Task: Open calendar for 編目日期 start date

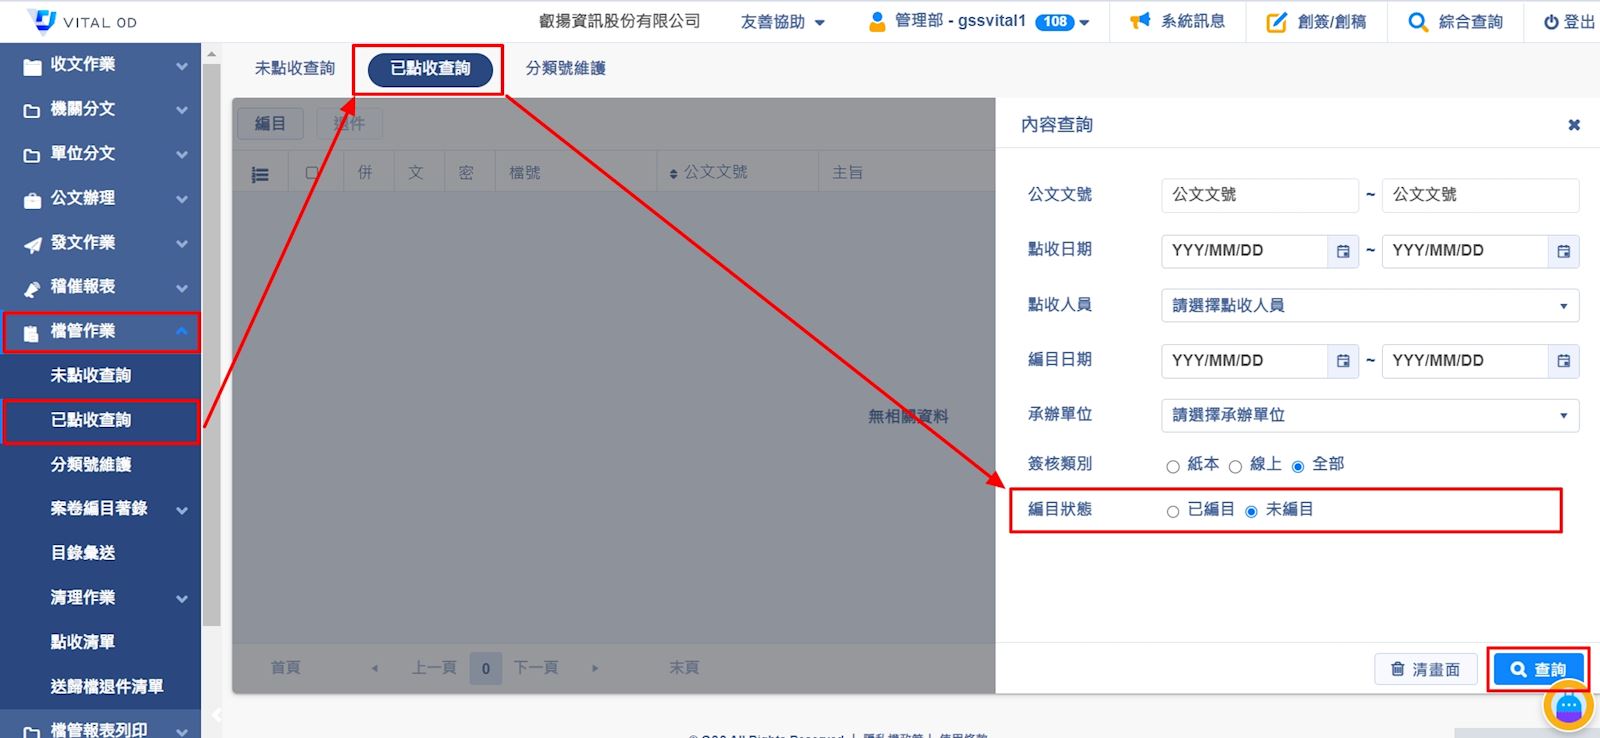Action: (1343, 361)
